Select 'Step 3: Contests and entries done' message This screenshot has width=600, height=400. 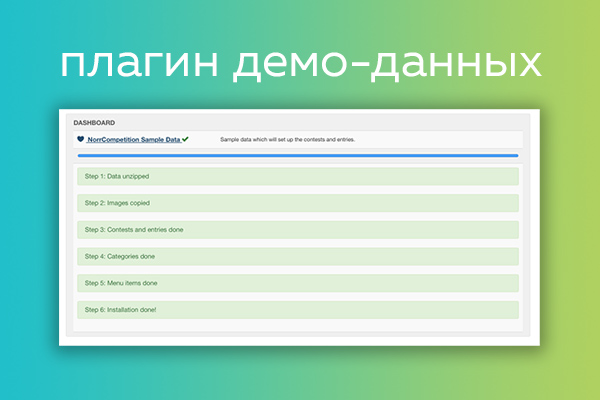298,230
